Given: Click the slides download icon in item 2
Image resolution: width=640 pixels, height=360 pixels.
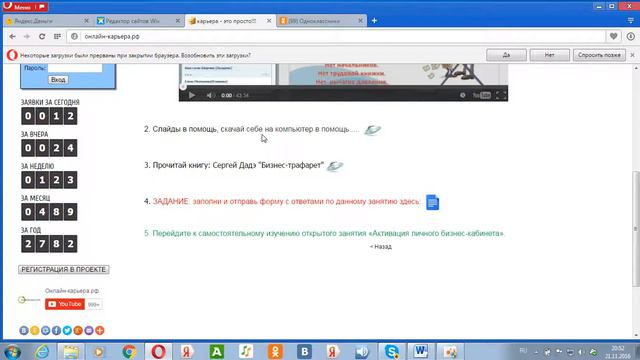Looking at the screenshot, I should 372,130.
